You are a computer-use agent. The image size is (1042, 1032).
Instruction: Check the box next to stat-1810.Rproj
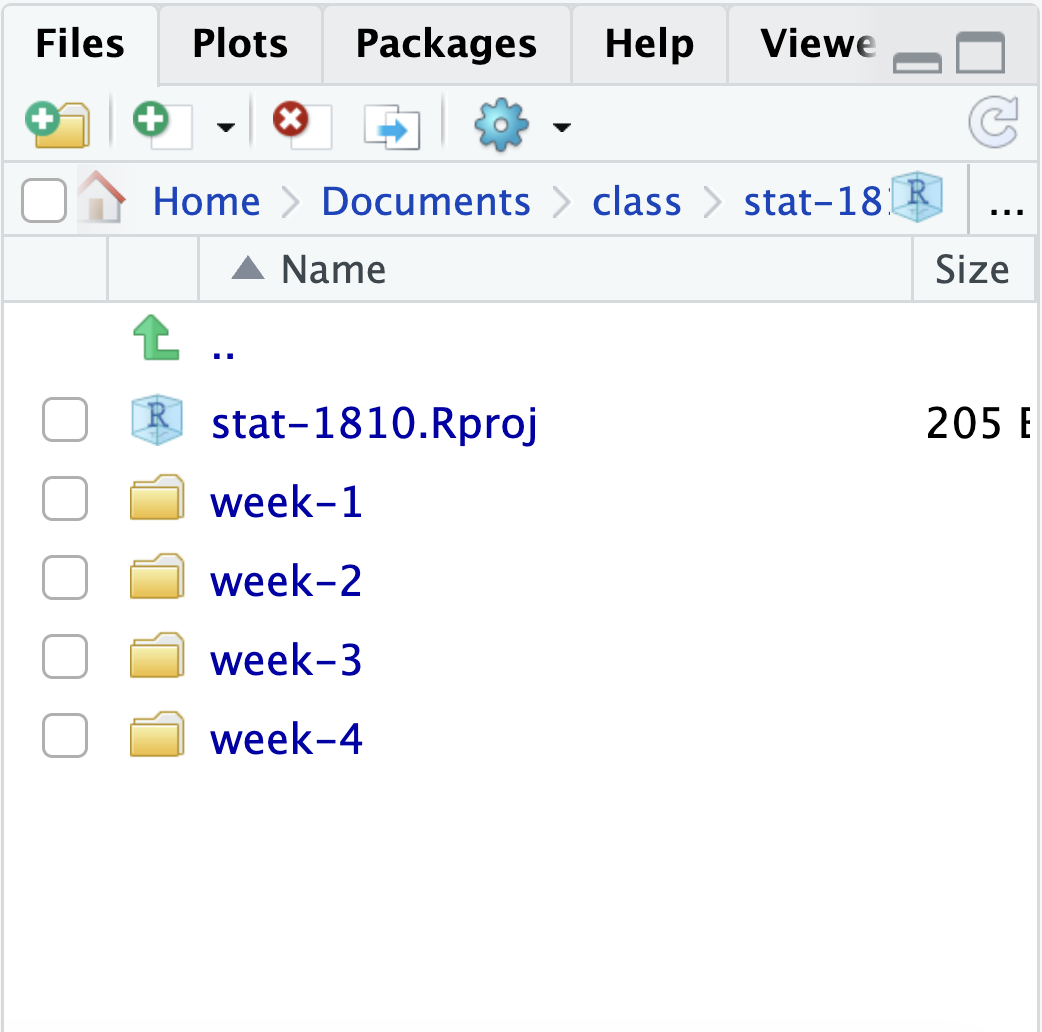[65, 420]
